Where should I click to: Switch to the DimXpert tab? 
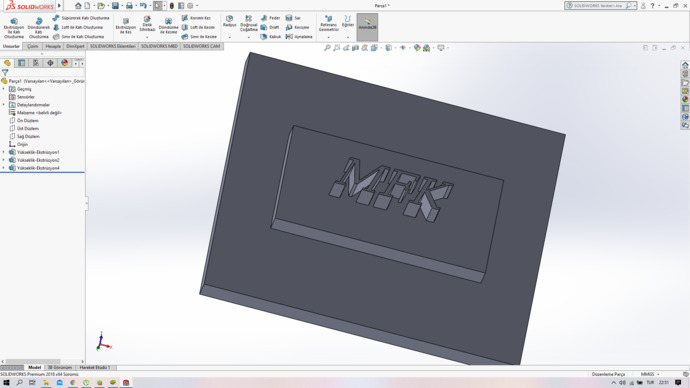point(75,46)
